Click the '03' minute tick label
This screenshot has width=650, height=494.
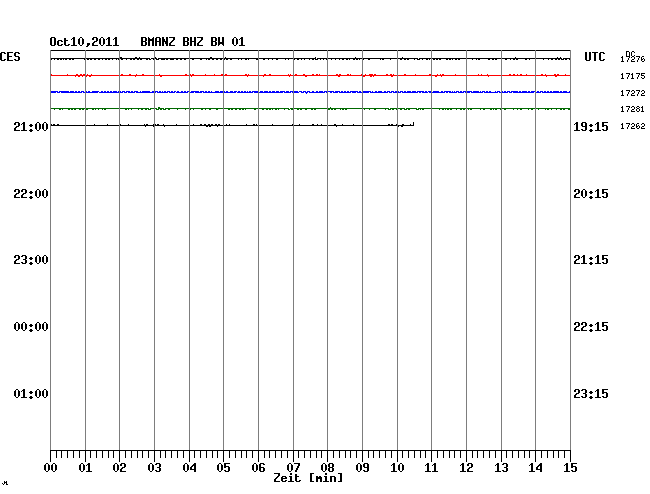(155, 468)
